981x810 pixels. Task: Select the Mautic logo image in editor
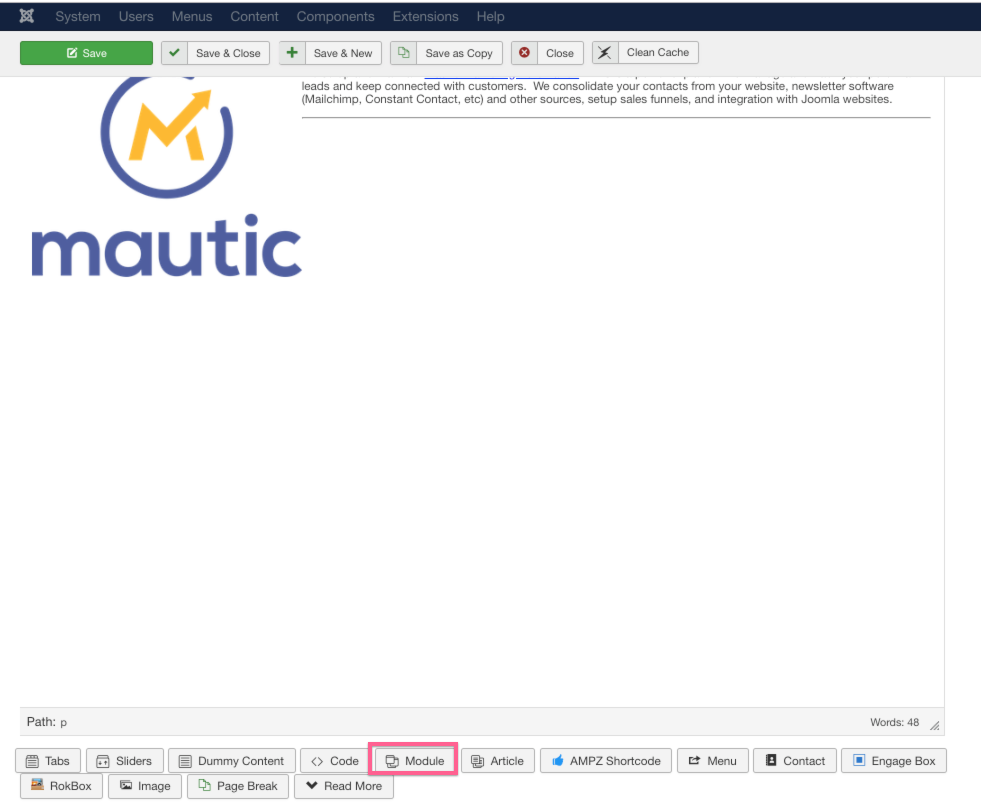166,177
